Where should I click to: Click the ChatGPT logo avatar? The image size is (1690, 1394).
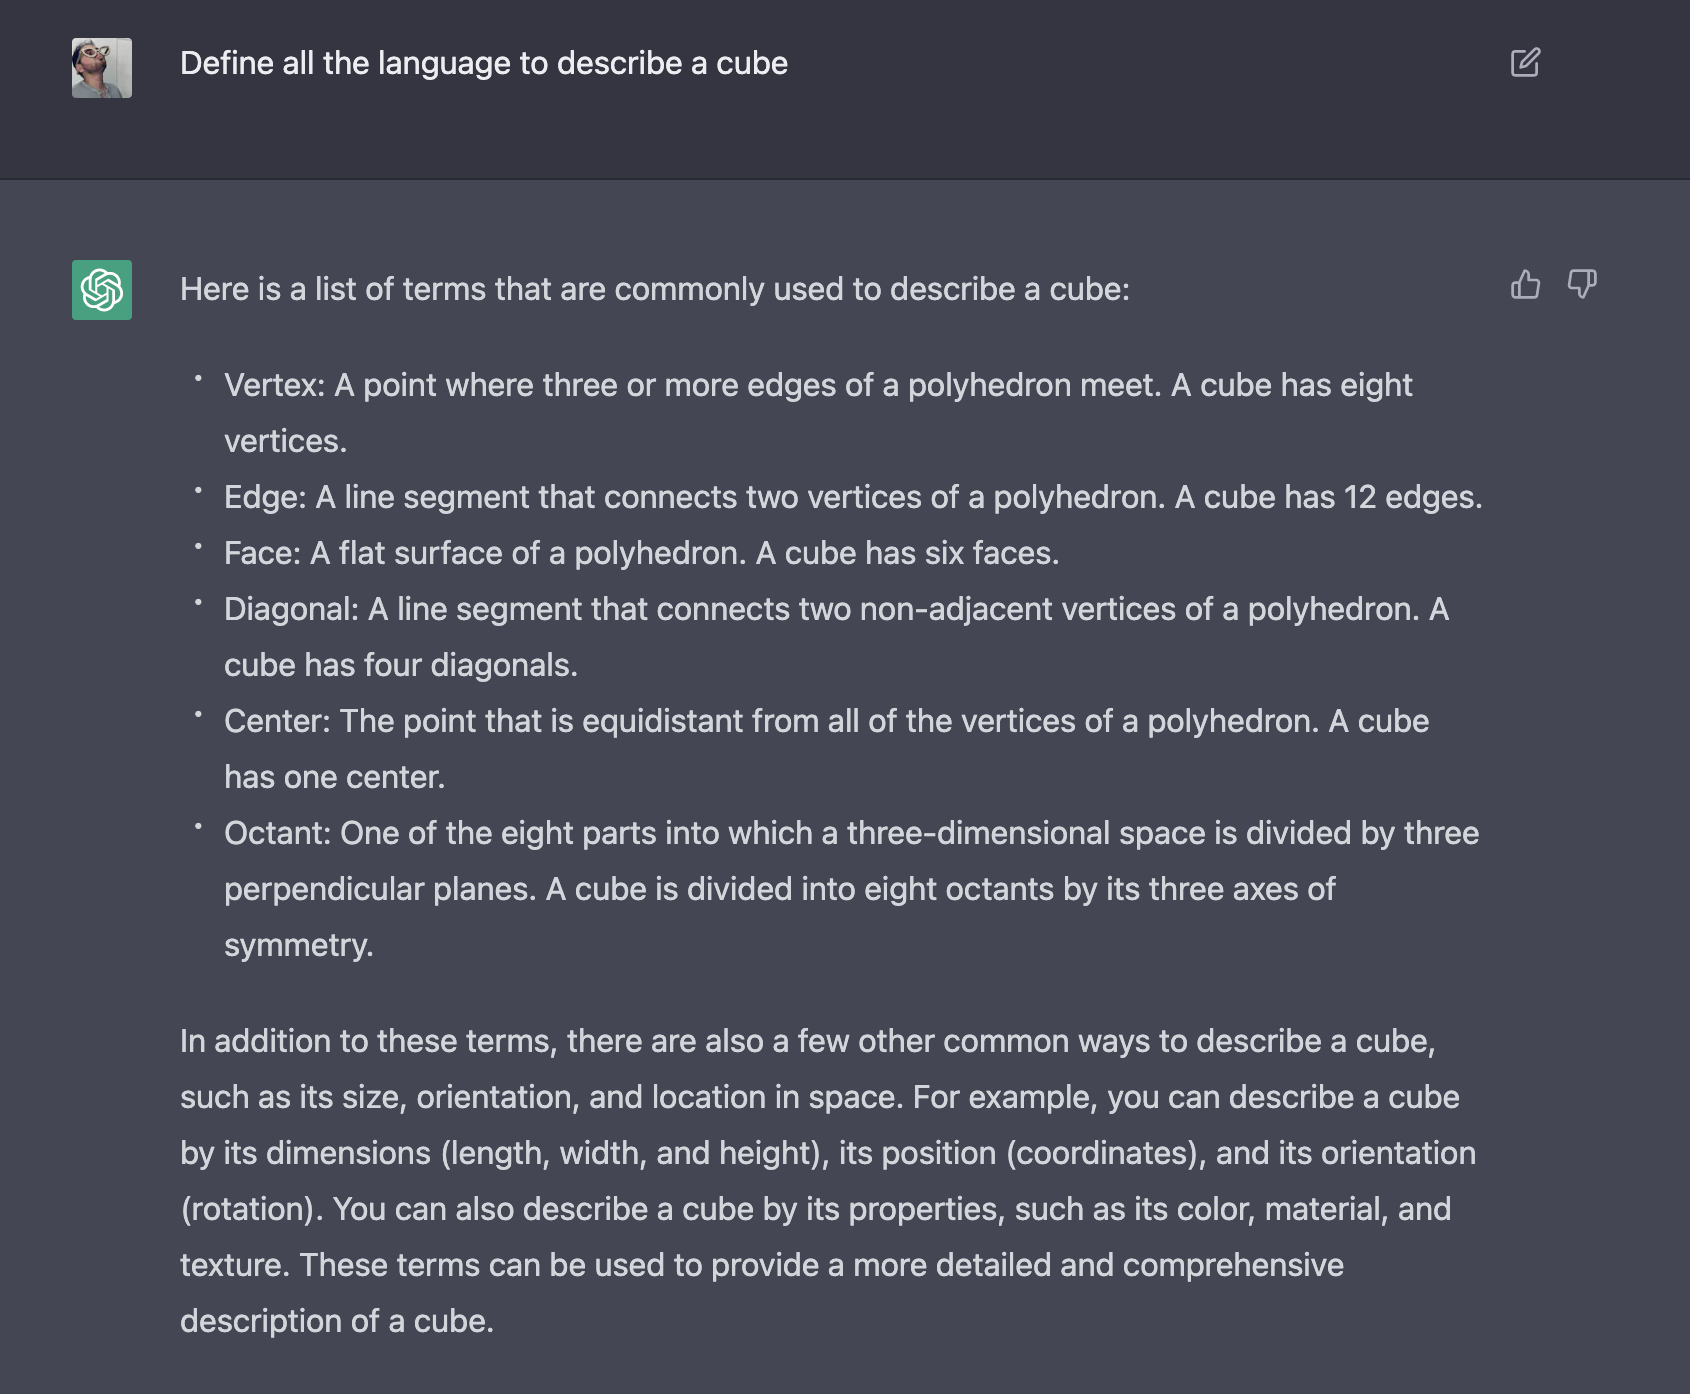coord(102,290)
